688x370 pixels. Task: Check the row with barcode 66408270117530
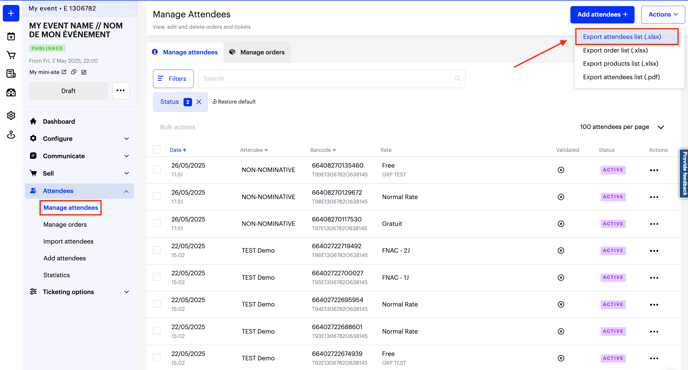(157, 223)
